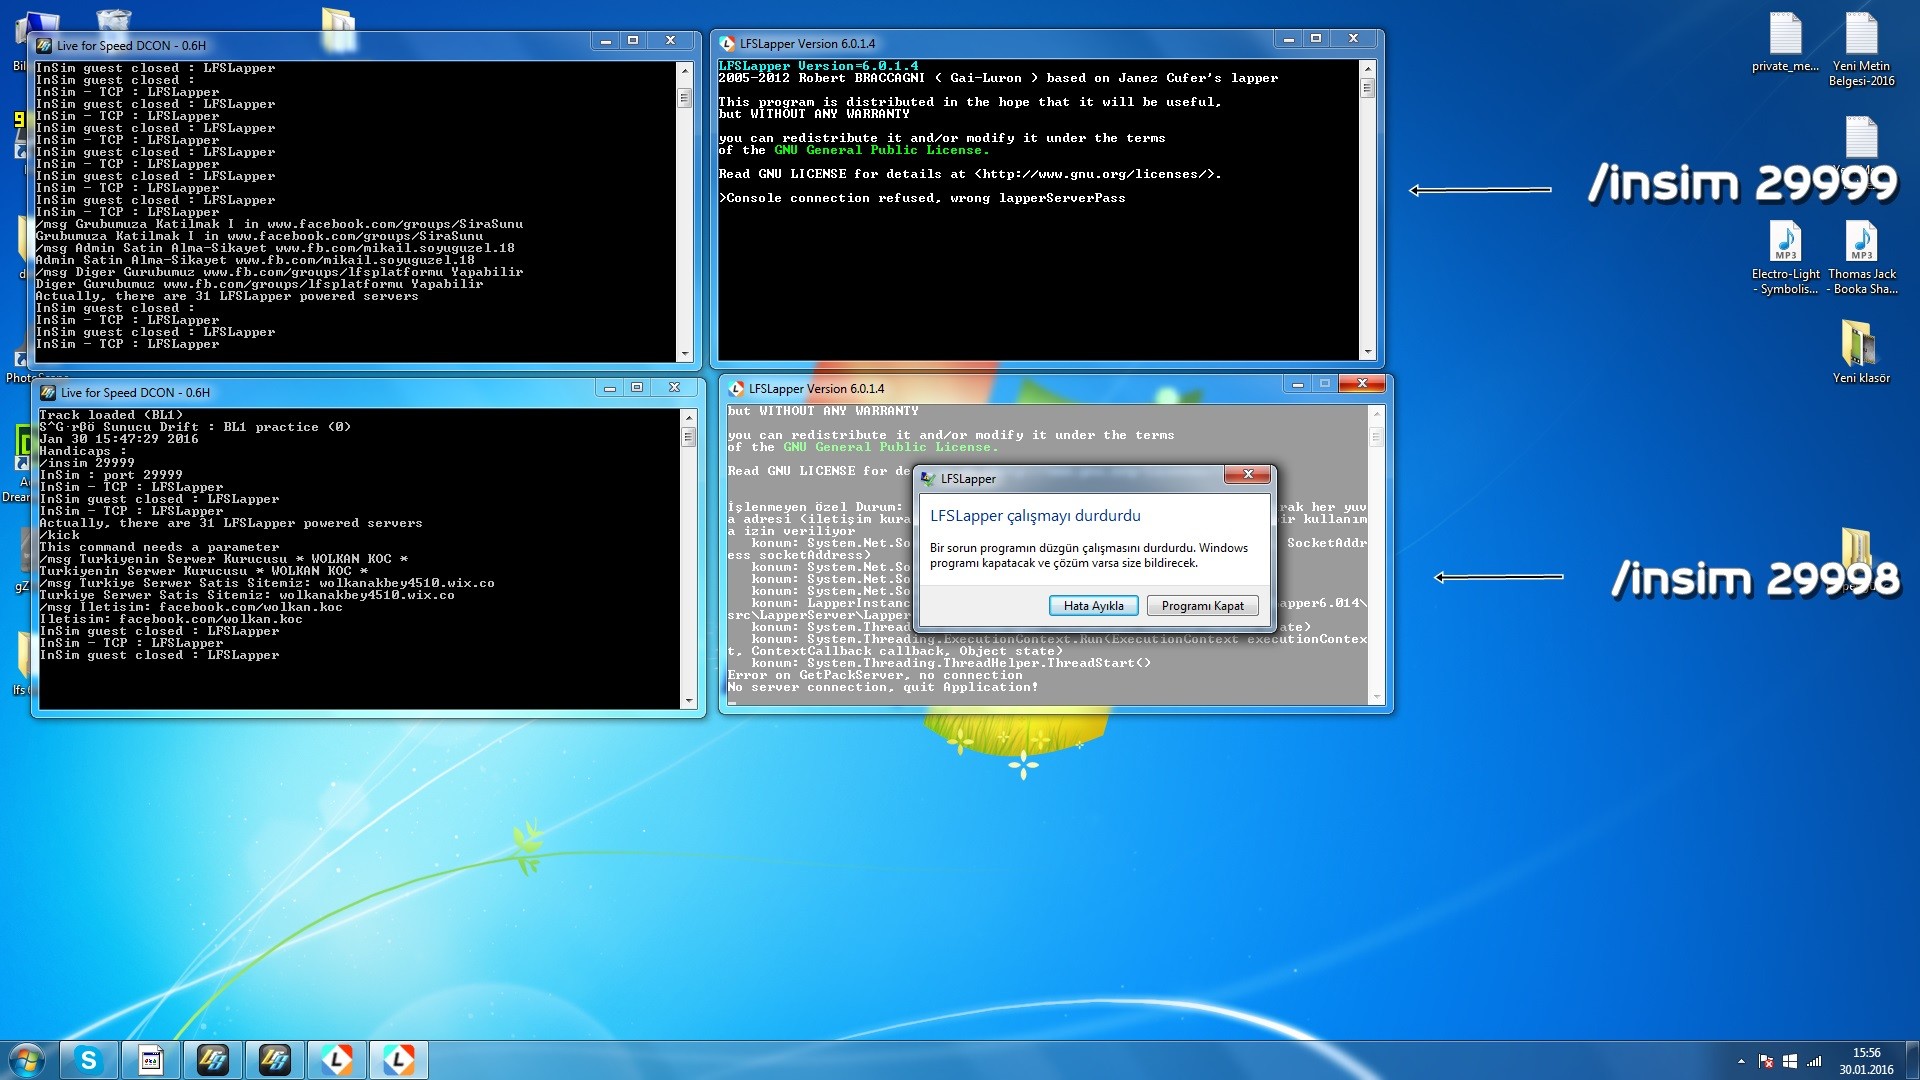Click 'This command needs a parameter' line
1920x1080 pixels.
click(x=159, y=547)
